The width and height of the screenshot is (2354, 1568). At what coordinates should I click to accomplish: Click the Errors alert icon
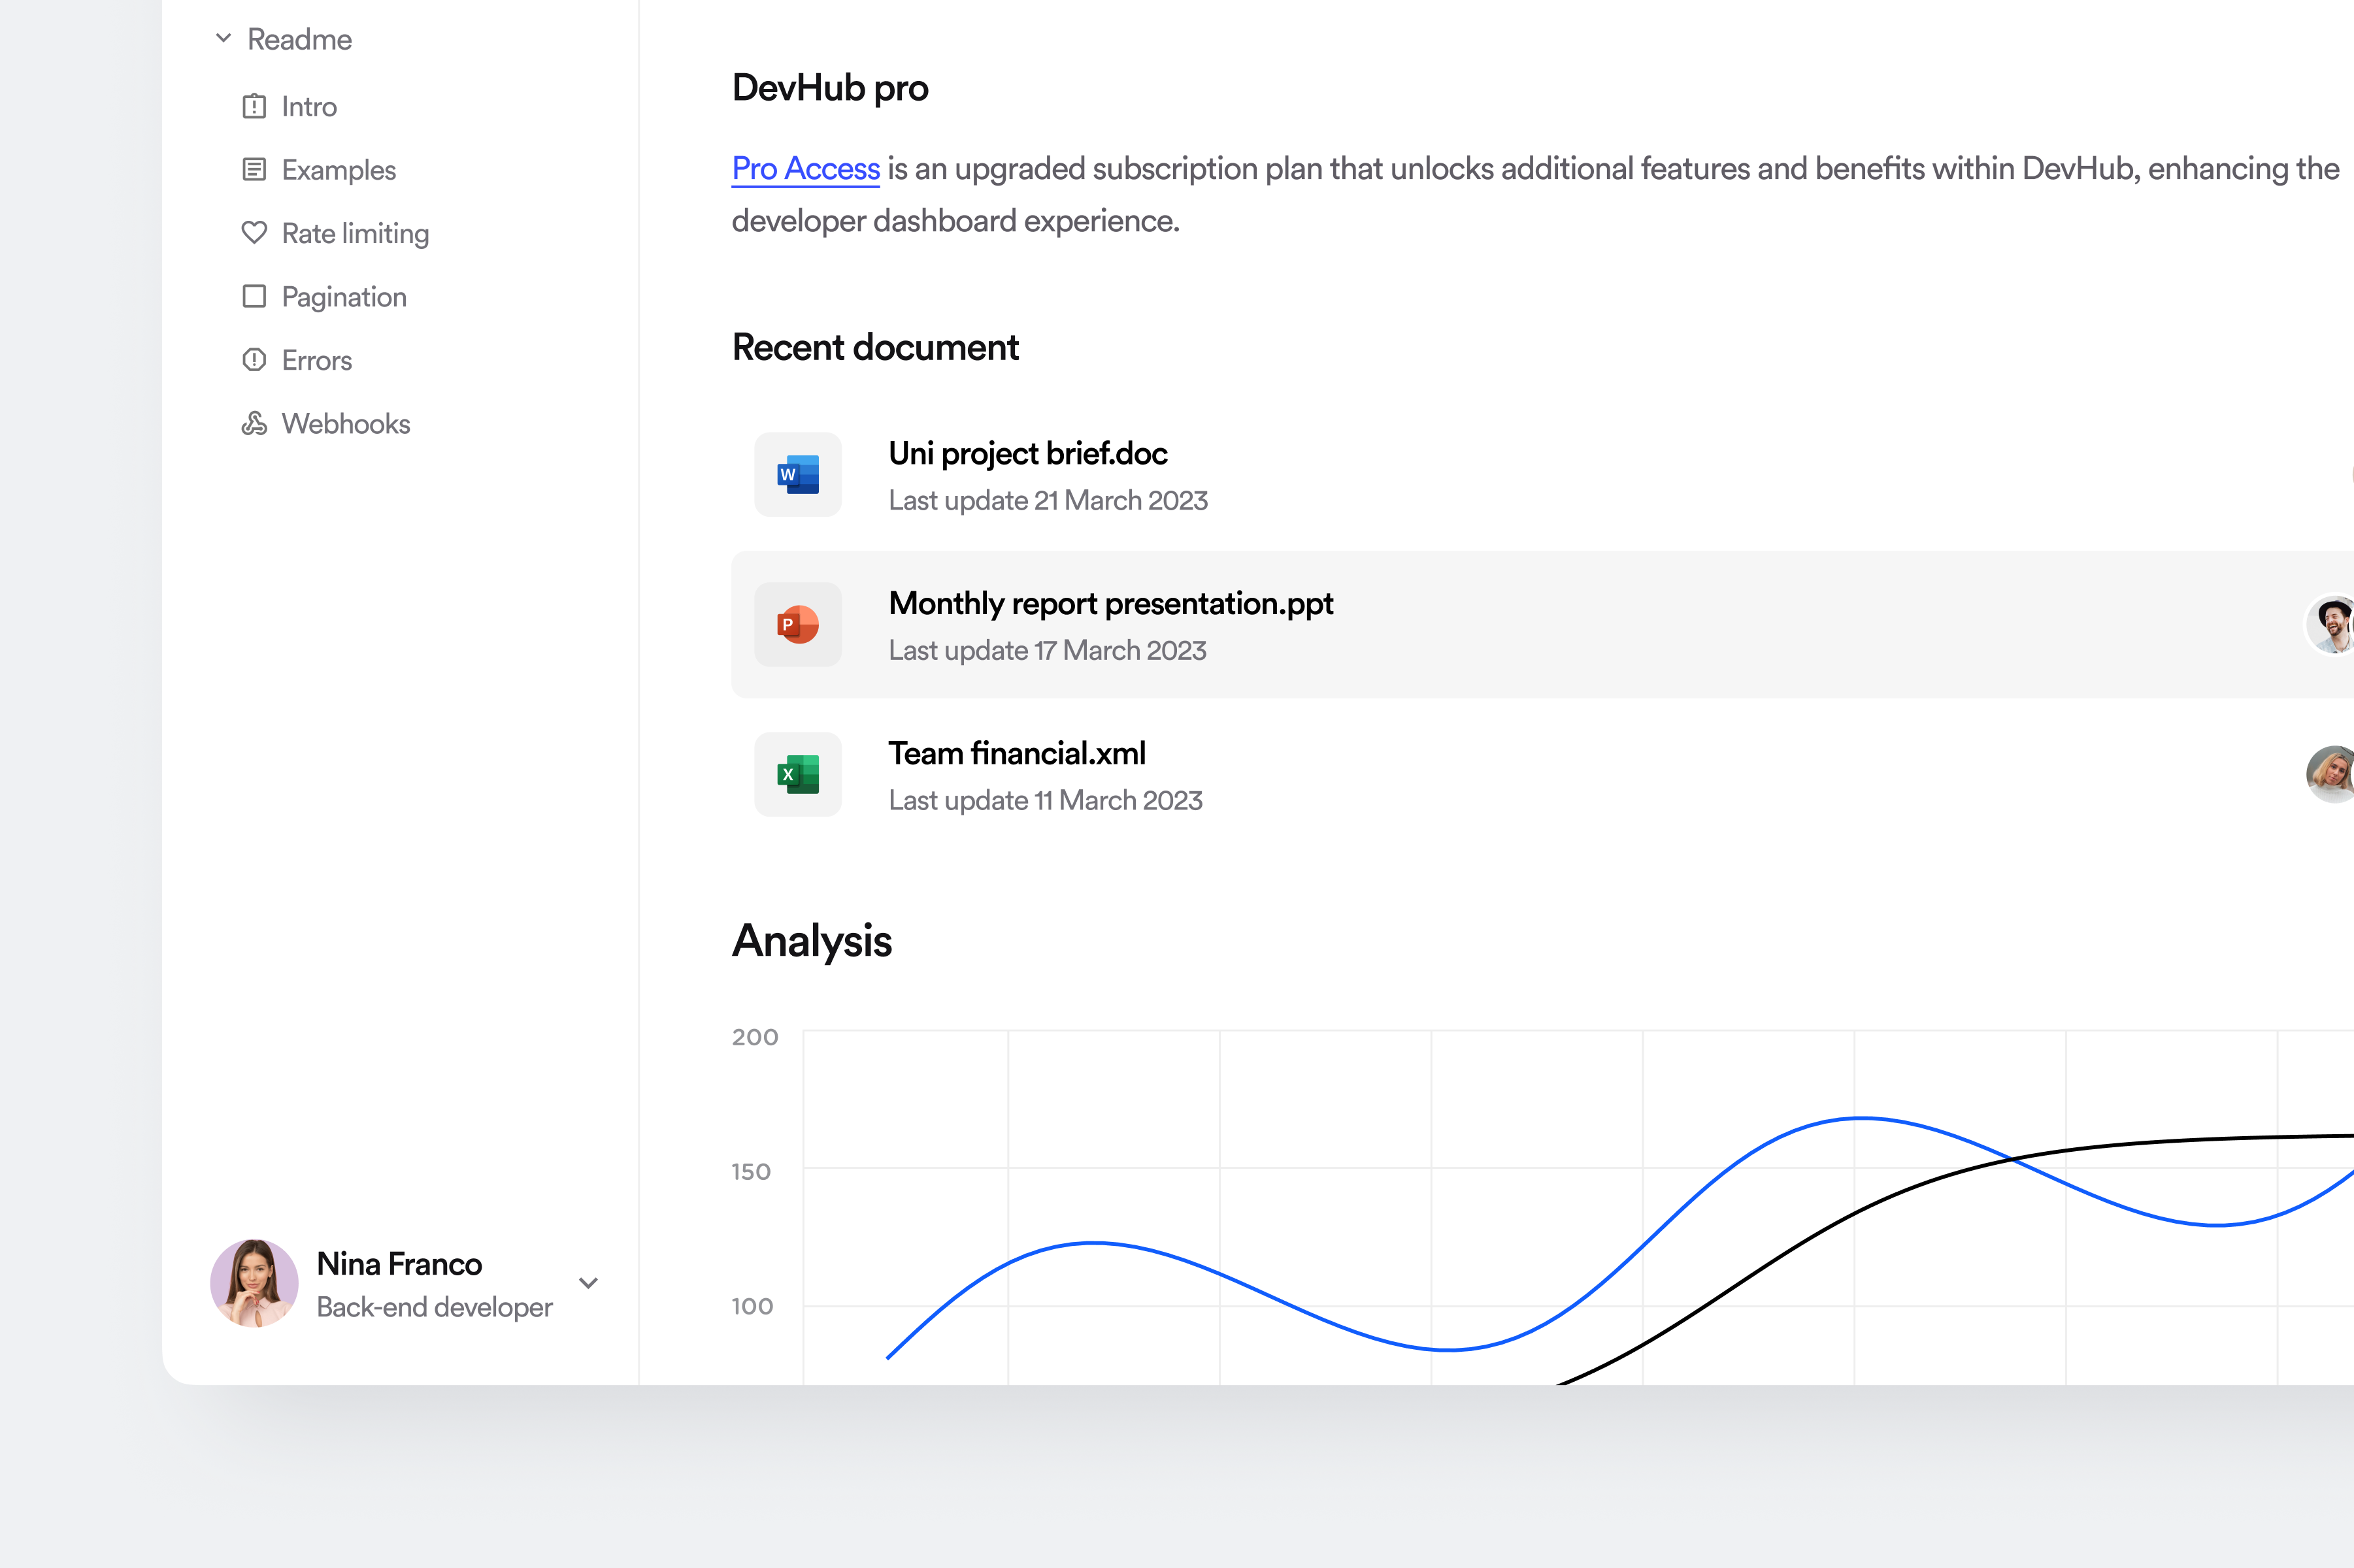pos(254,359)
